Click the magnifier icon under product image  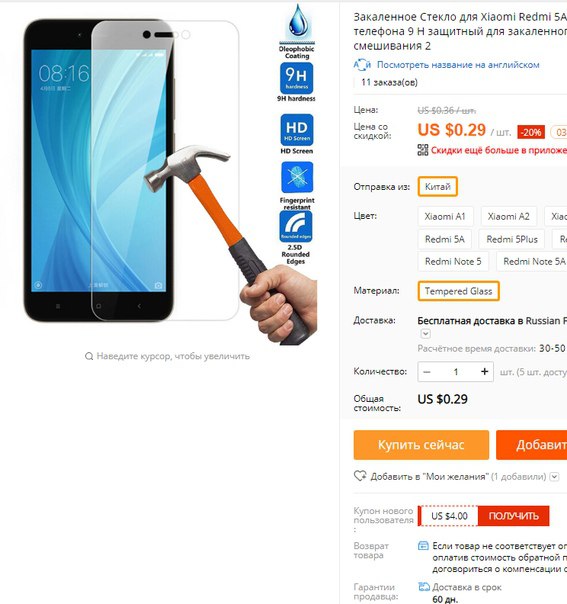pyautogui.click(x=89, y=356)
